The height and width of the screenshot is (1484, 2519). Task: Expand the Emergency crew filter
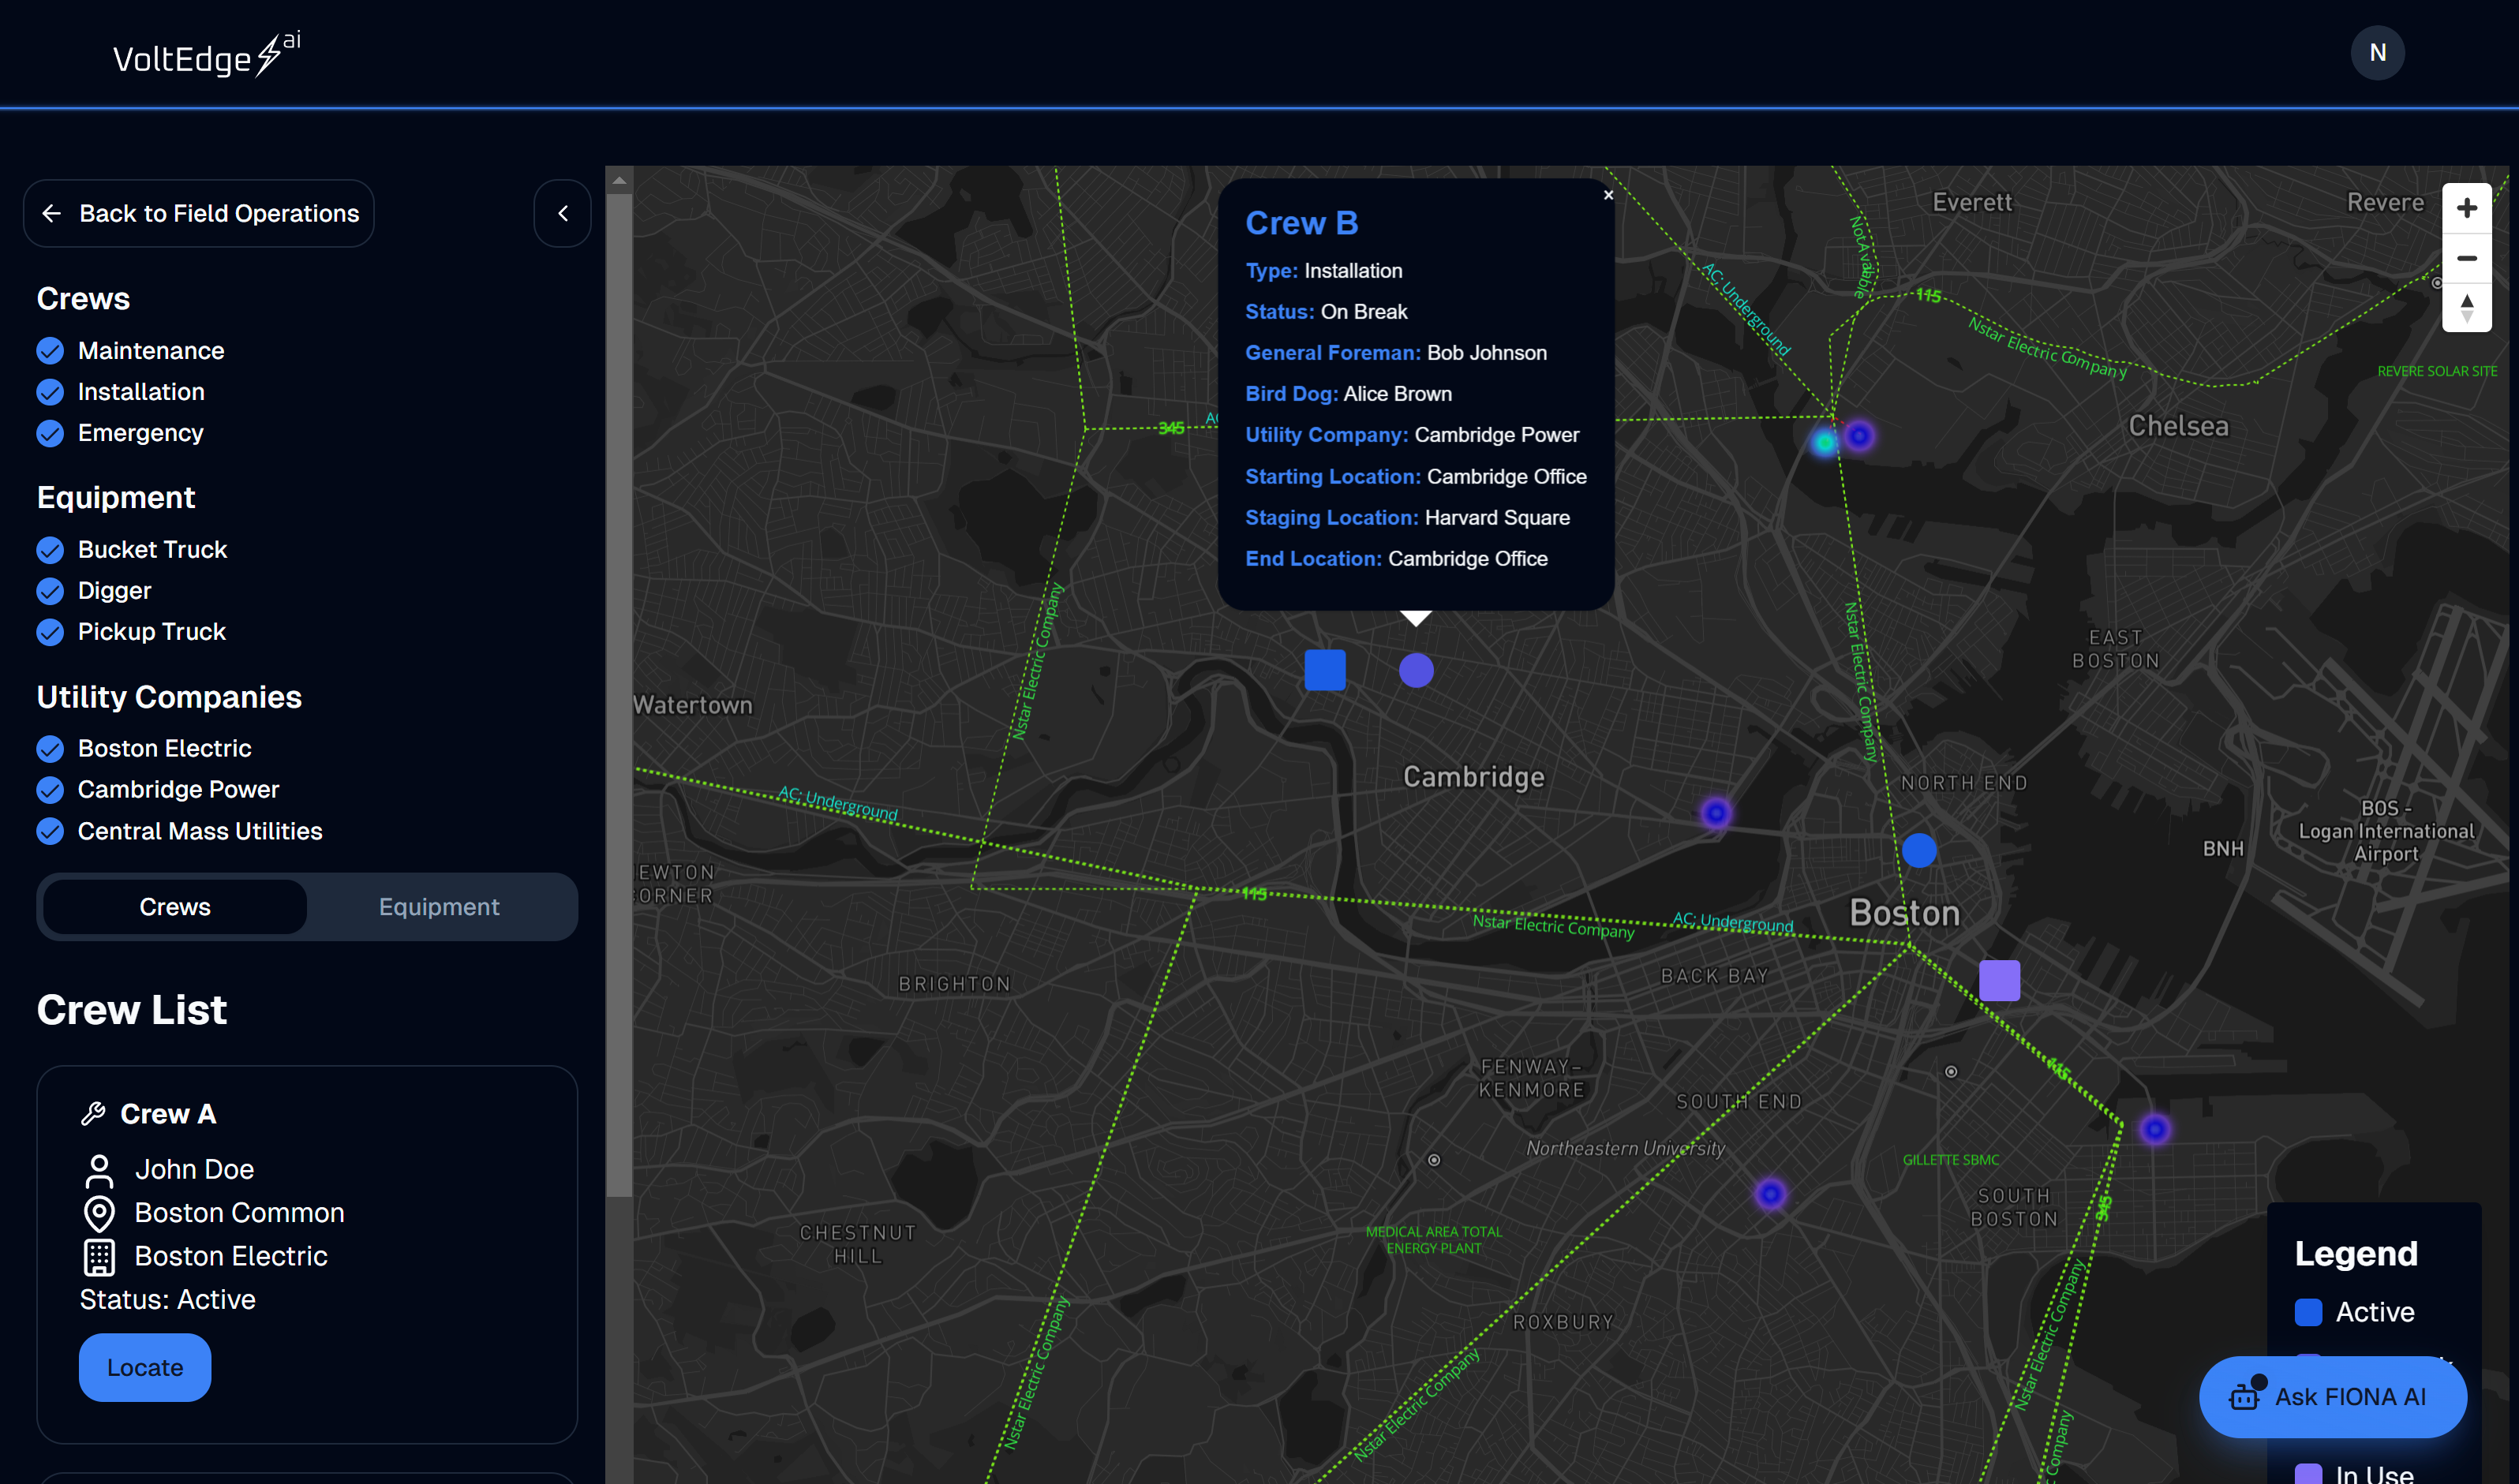click(x=141, y=431)
